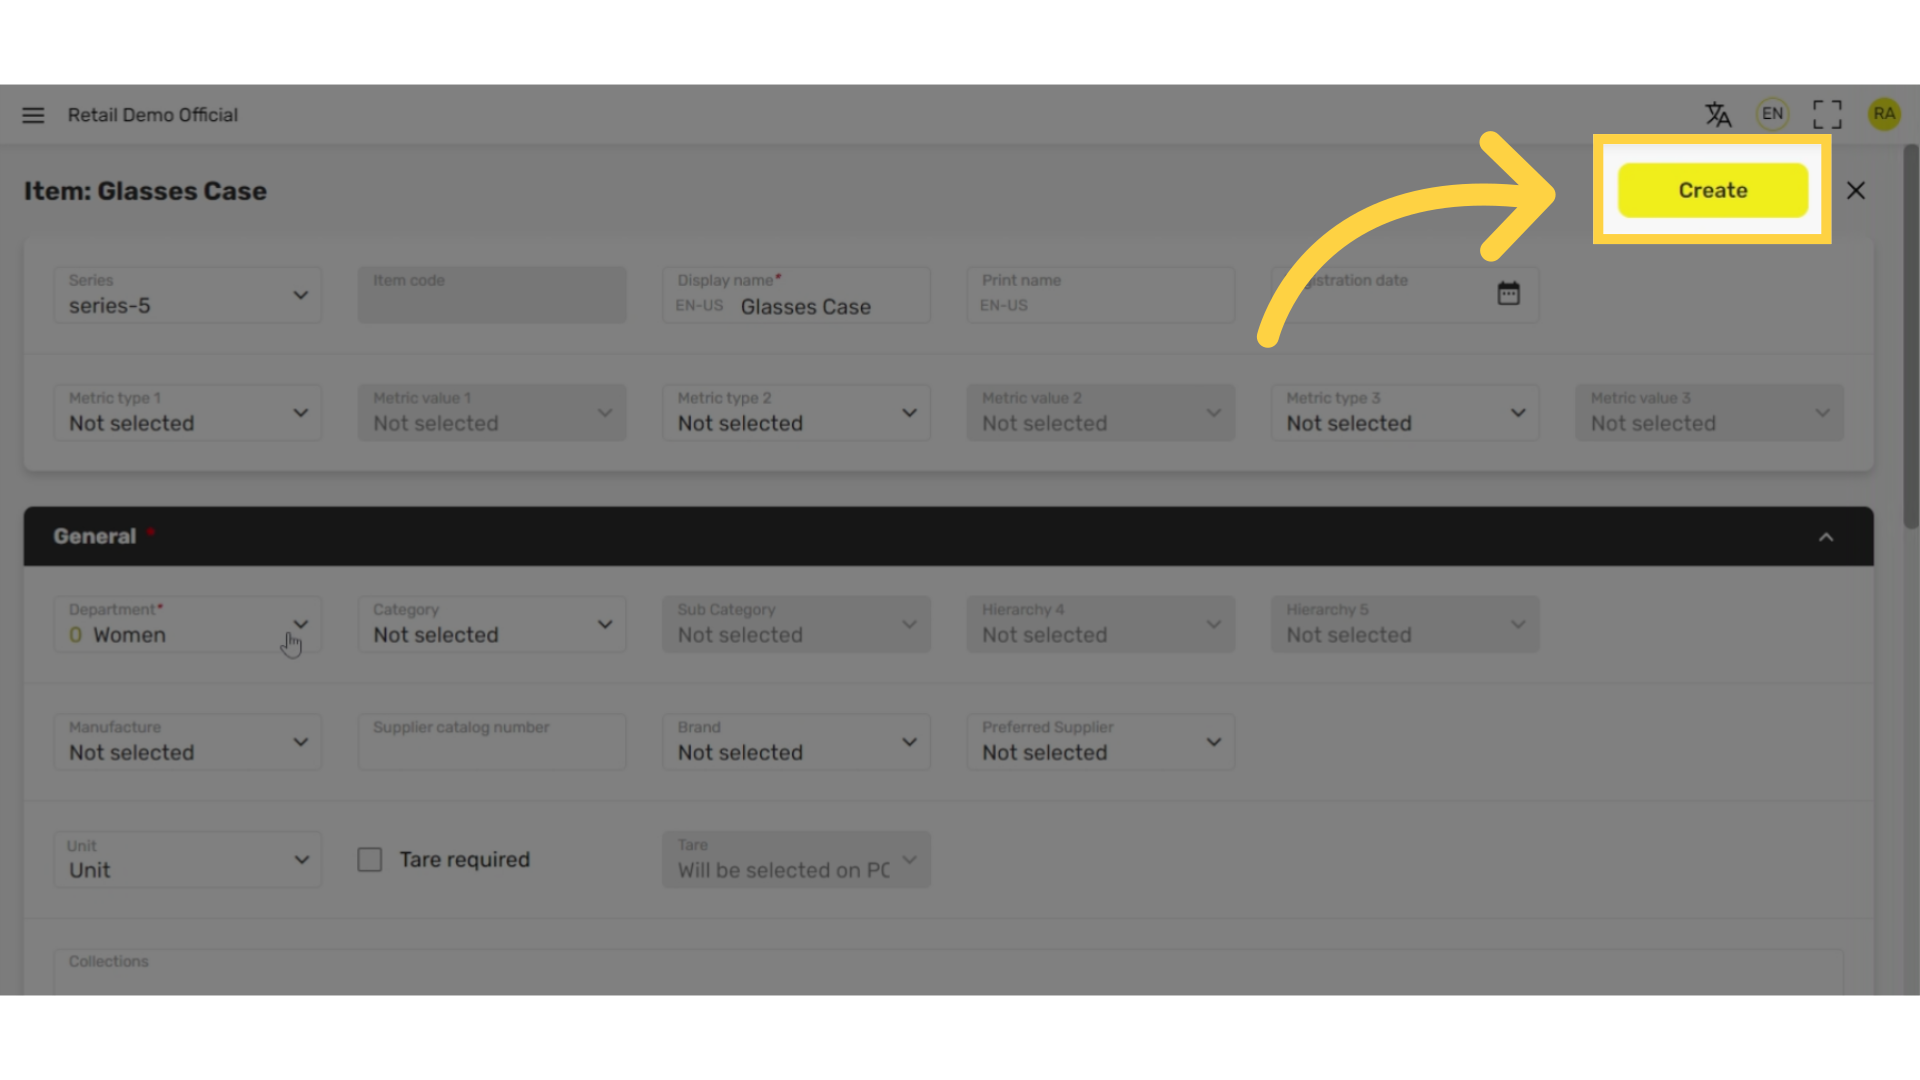Image resolution: width=1920 pixels, height=1080 pixels.
Task: Open the registration date calendar picker
Action: click(x=1508, y=293)
